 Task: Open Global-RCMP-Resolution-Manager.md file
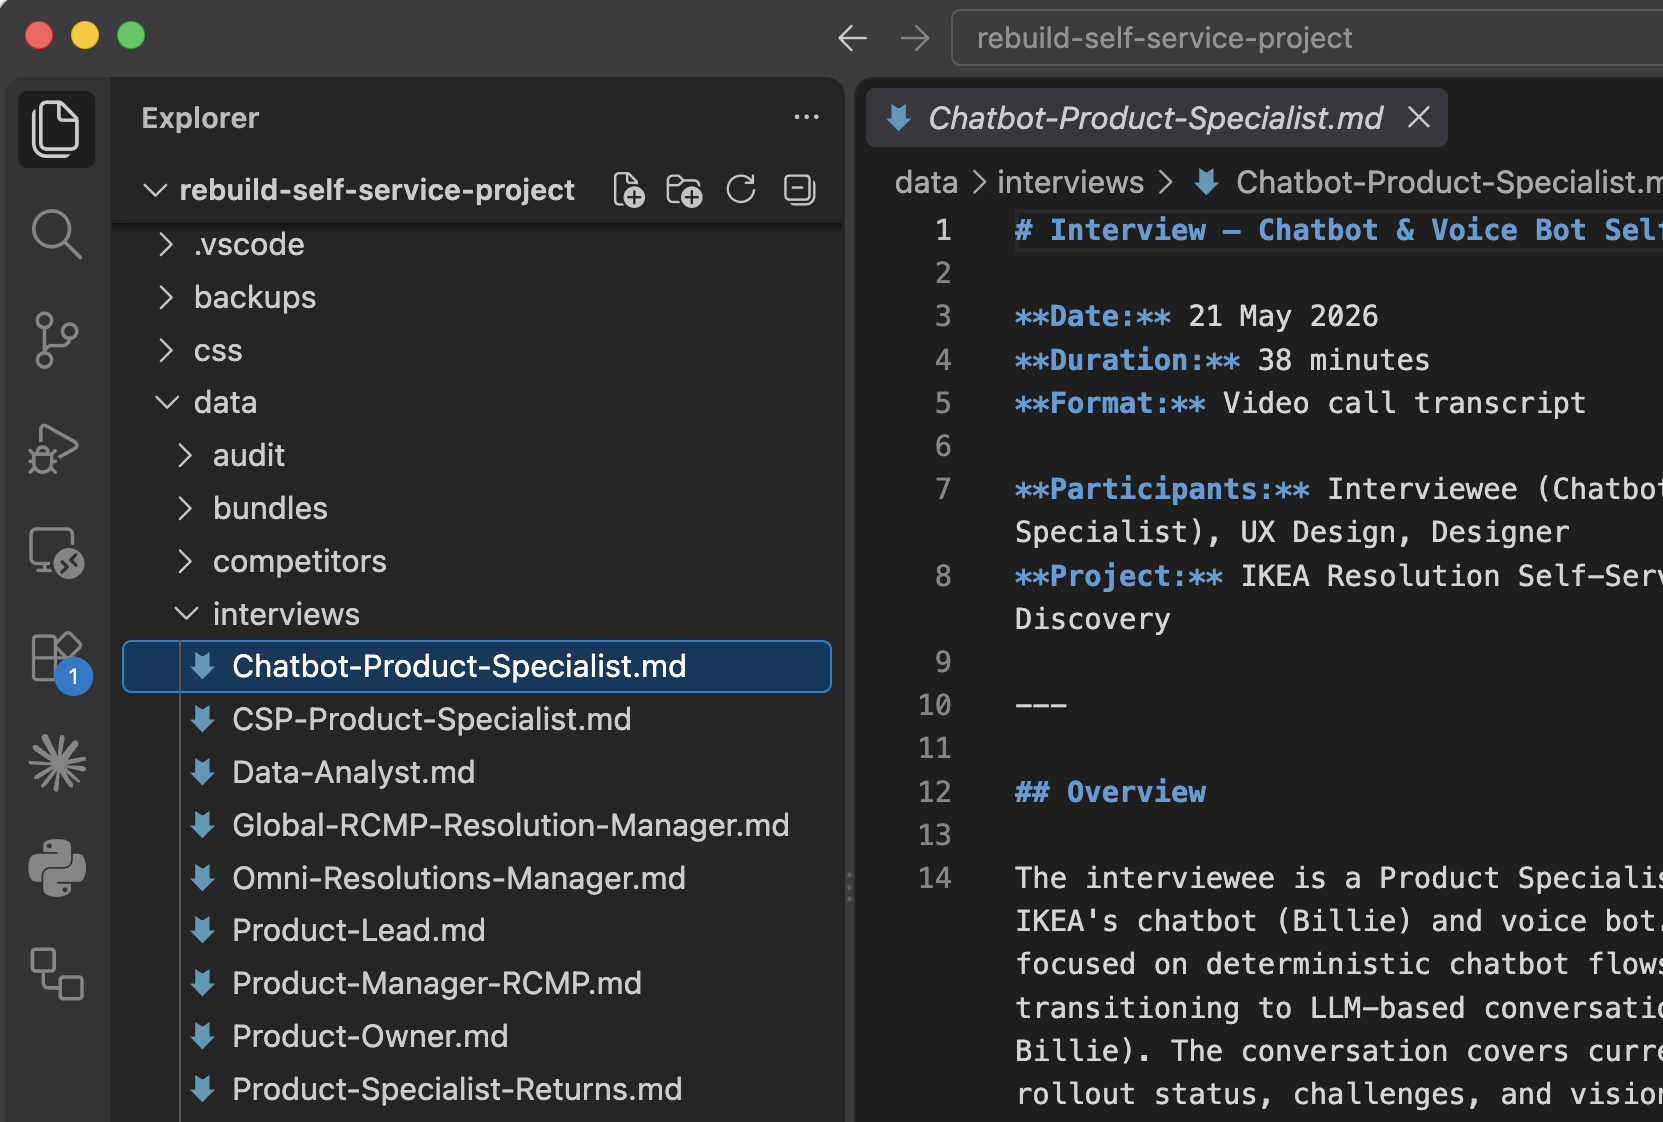477,825
